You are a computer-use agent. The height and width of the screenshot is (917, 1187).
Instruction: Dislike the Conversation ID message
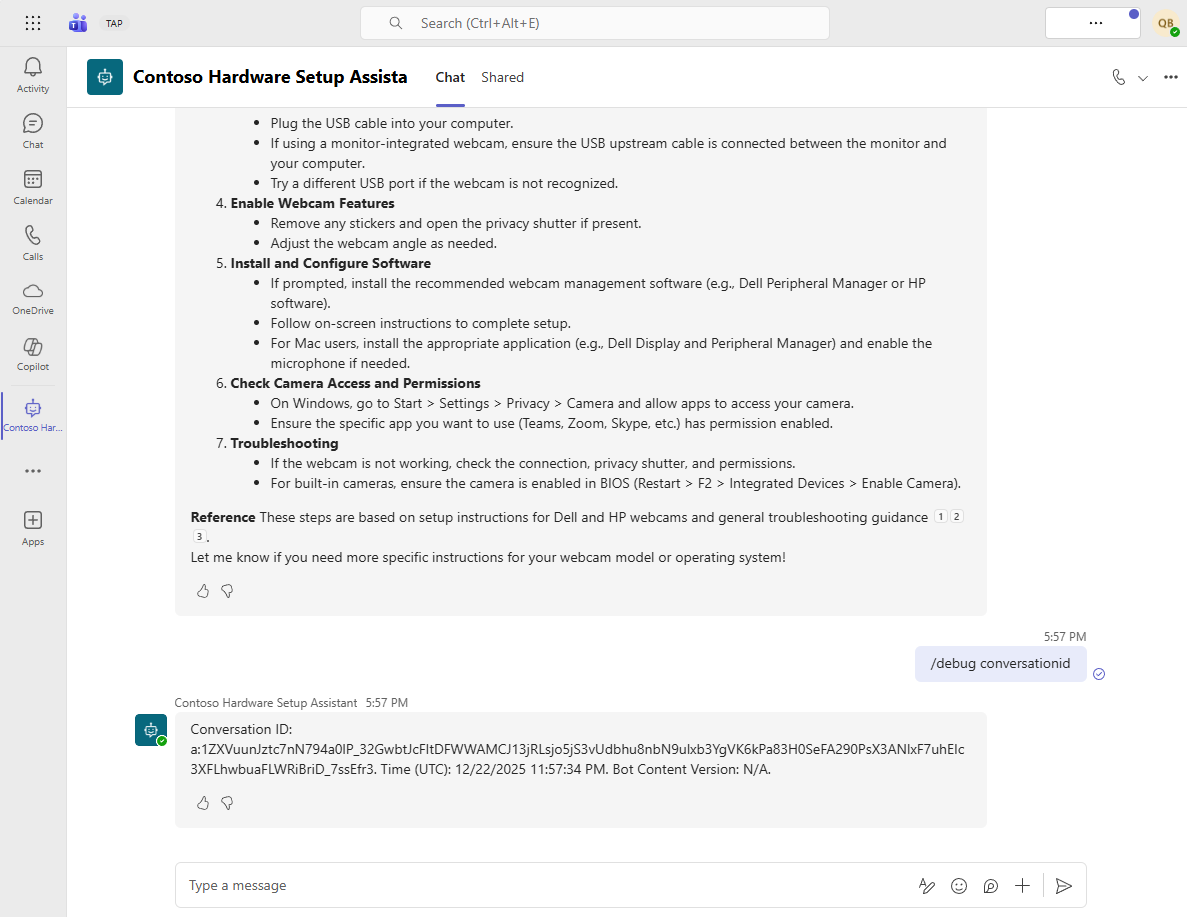tap(227, 803)
